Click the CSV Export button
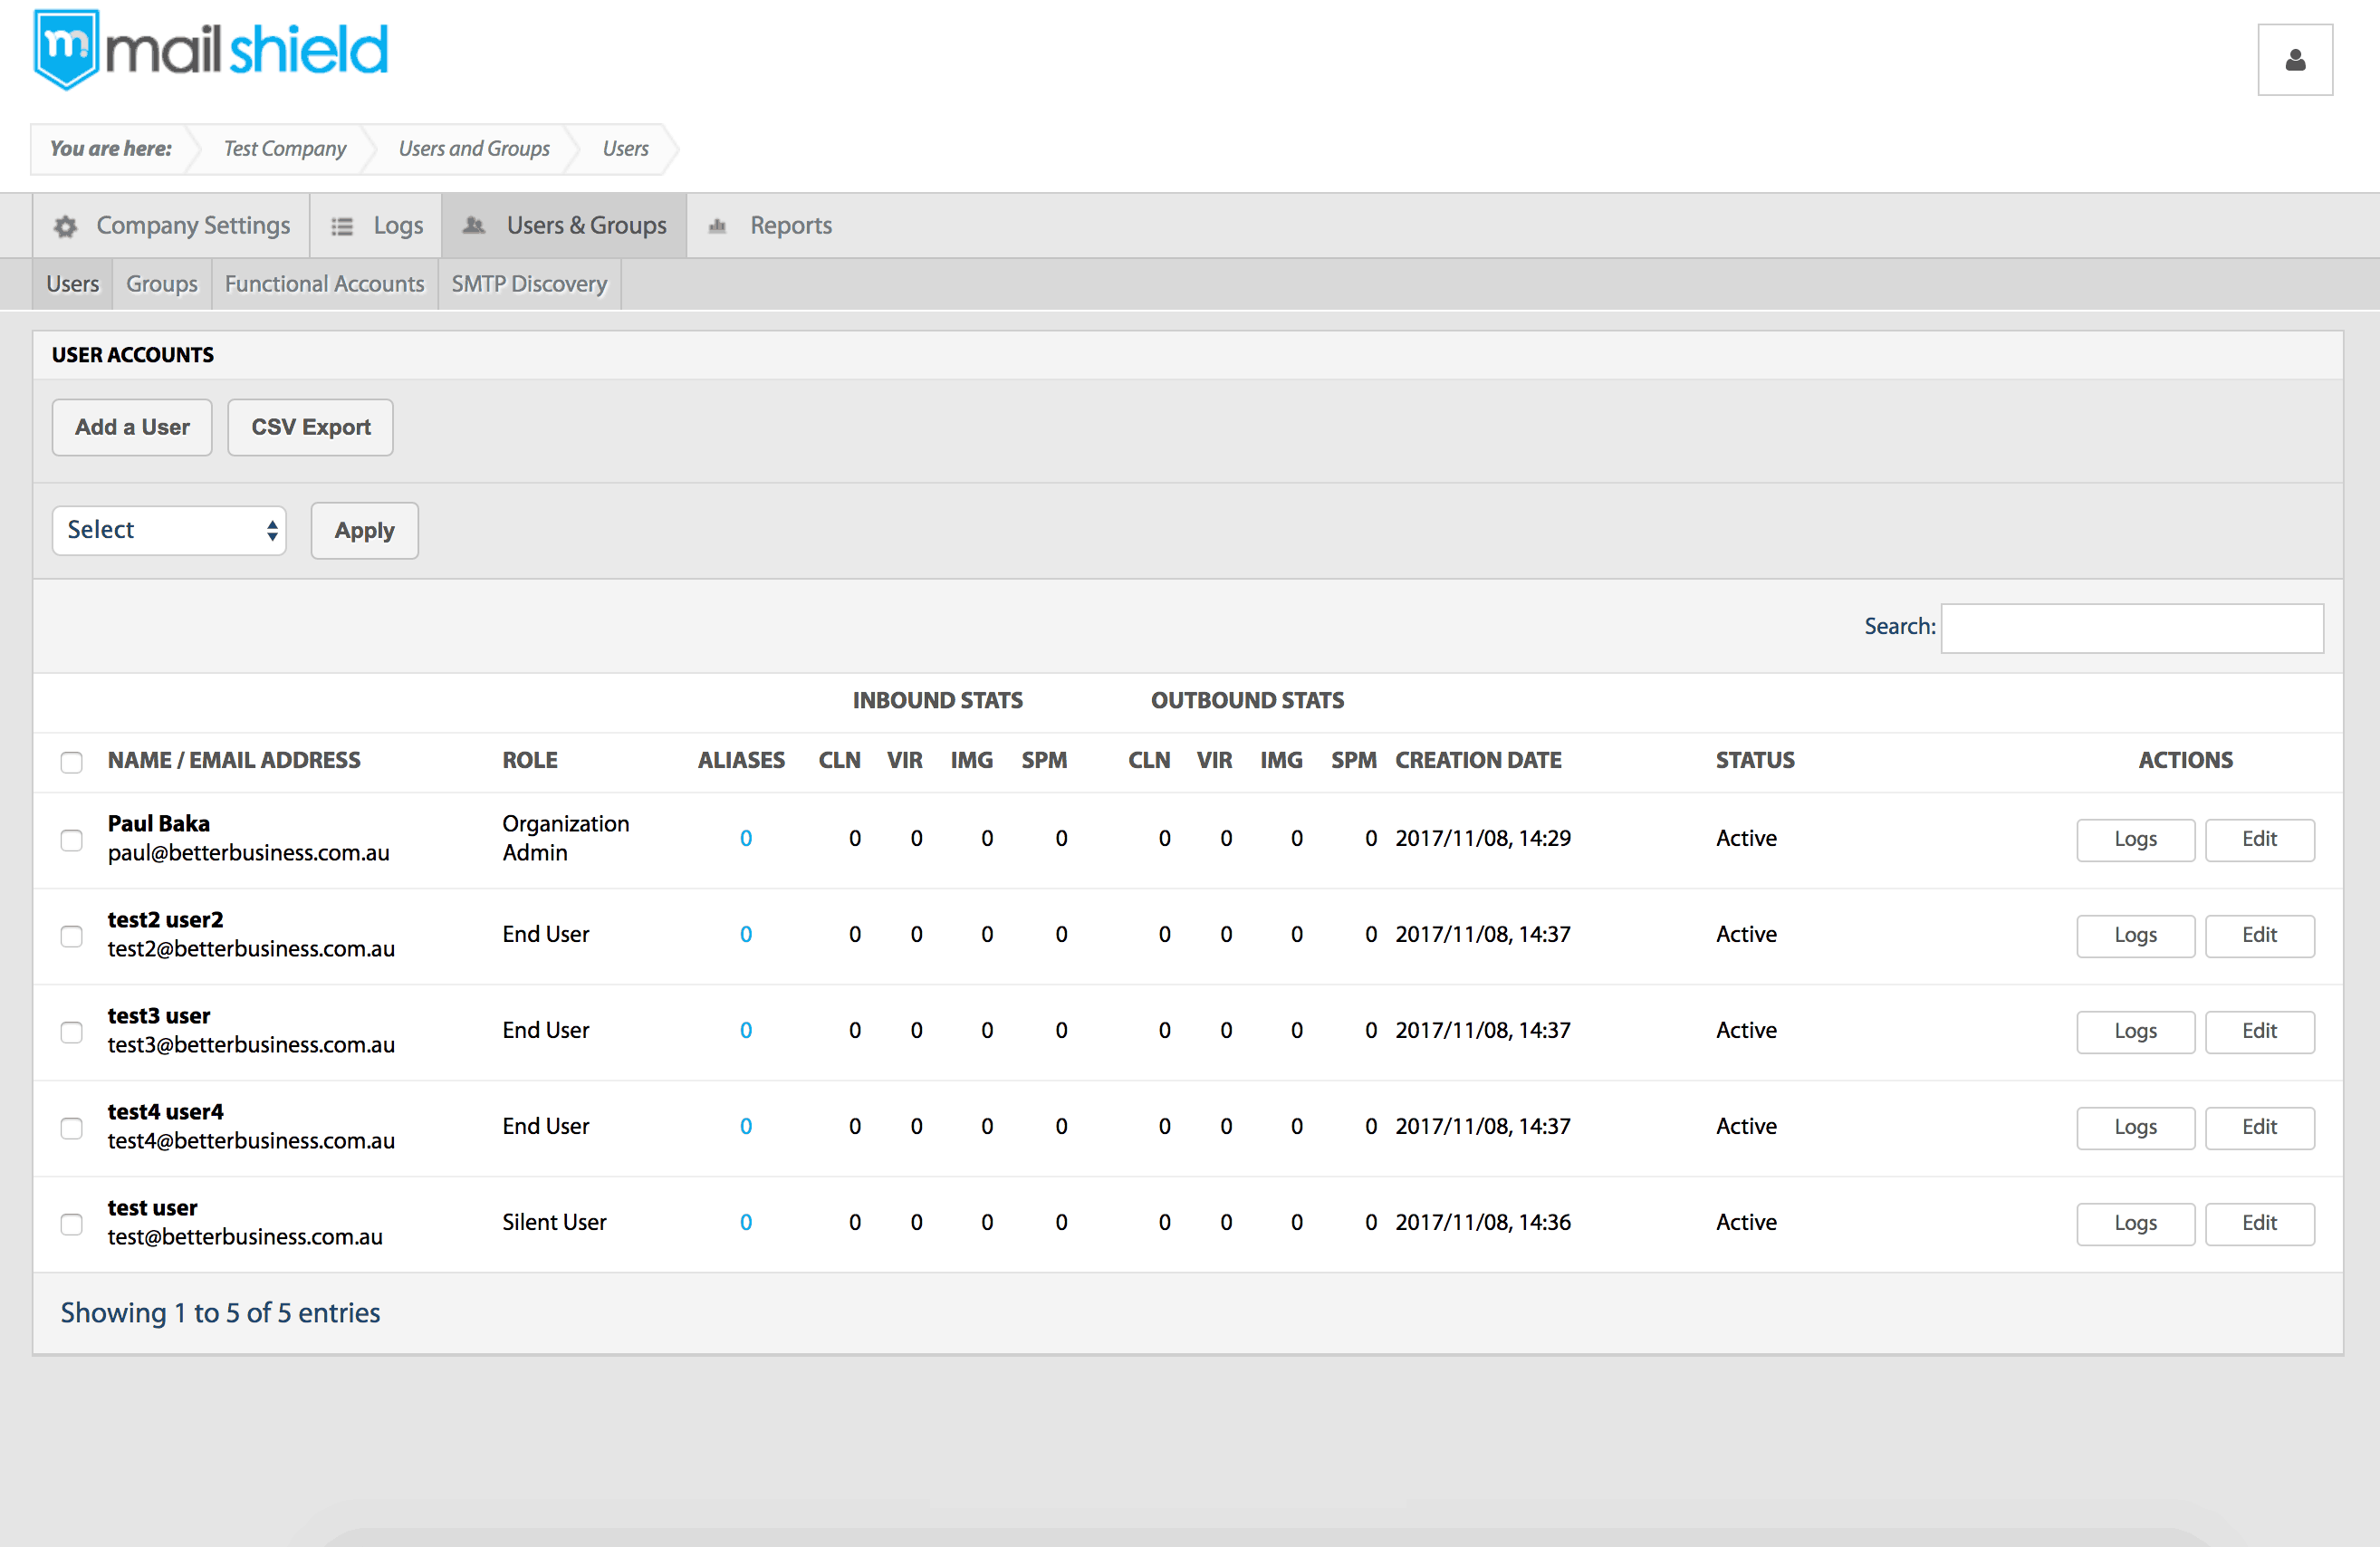 tap(310, 427)
